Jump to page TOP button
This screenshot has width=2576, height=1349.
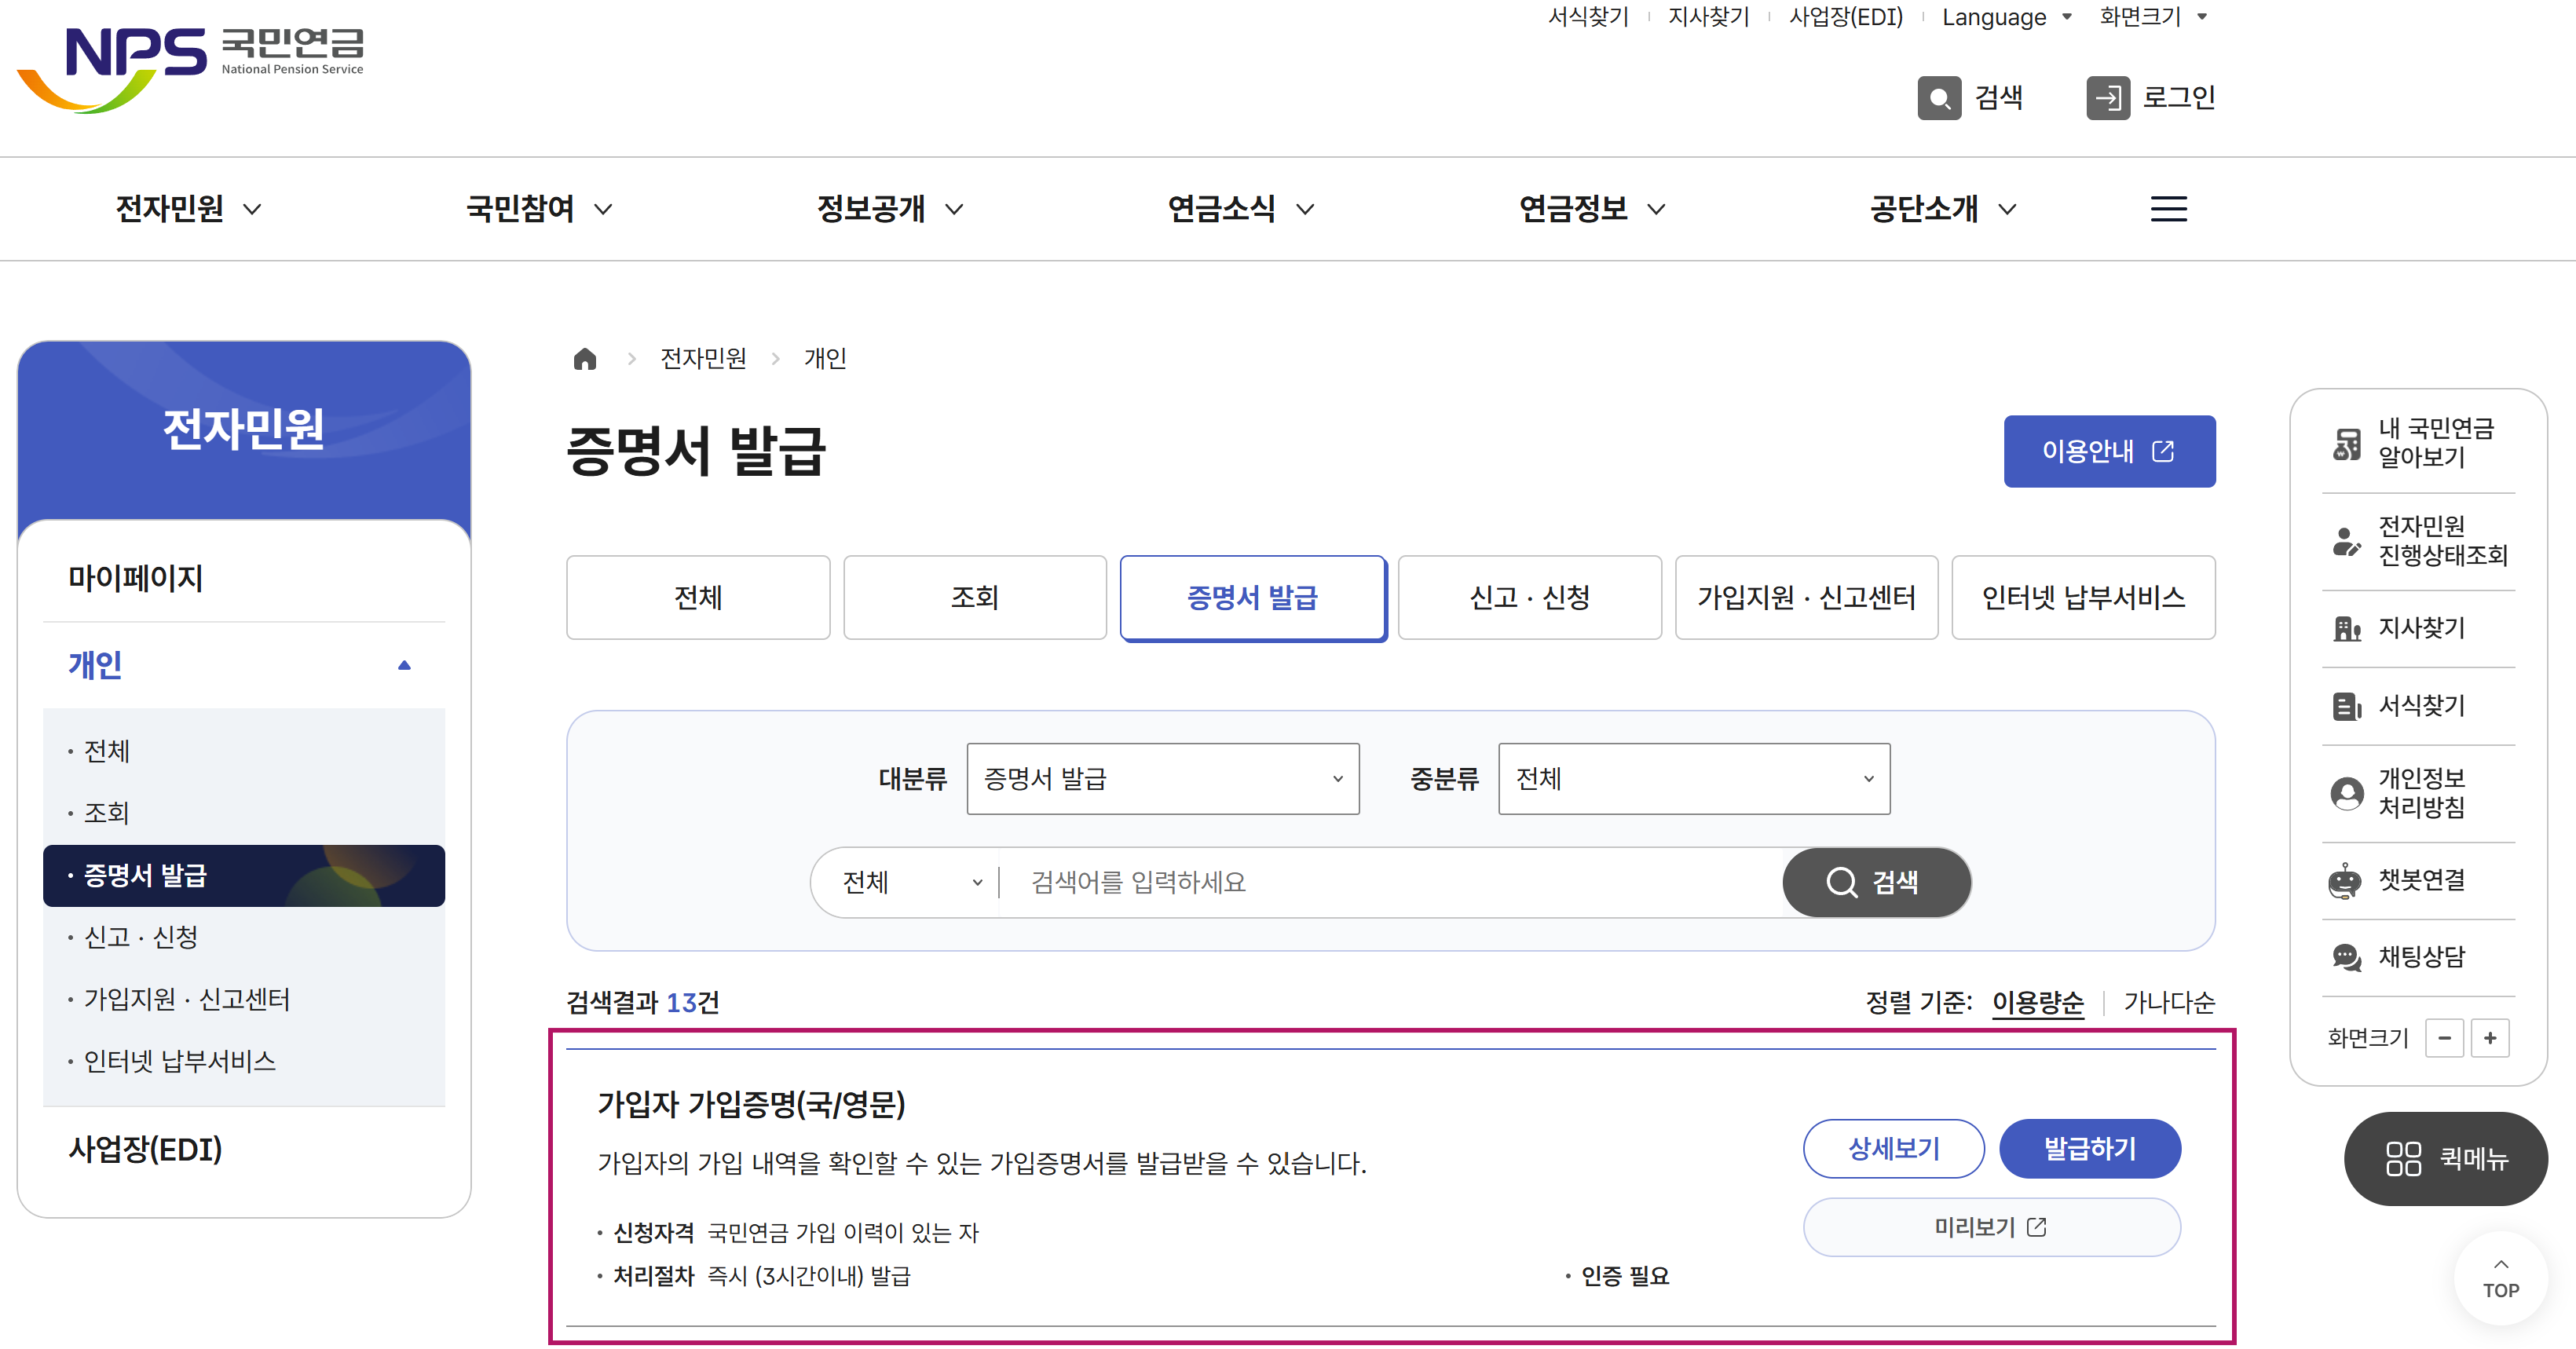tap(2501, 1279)
